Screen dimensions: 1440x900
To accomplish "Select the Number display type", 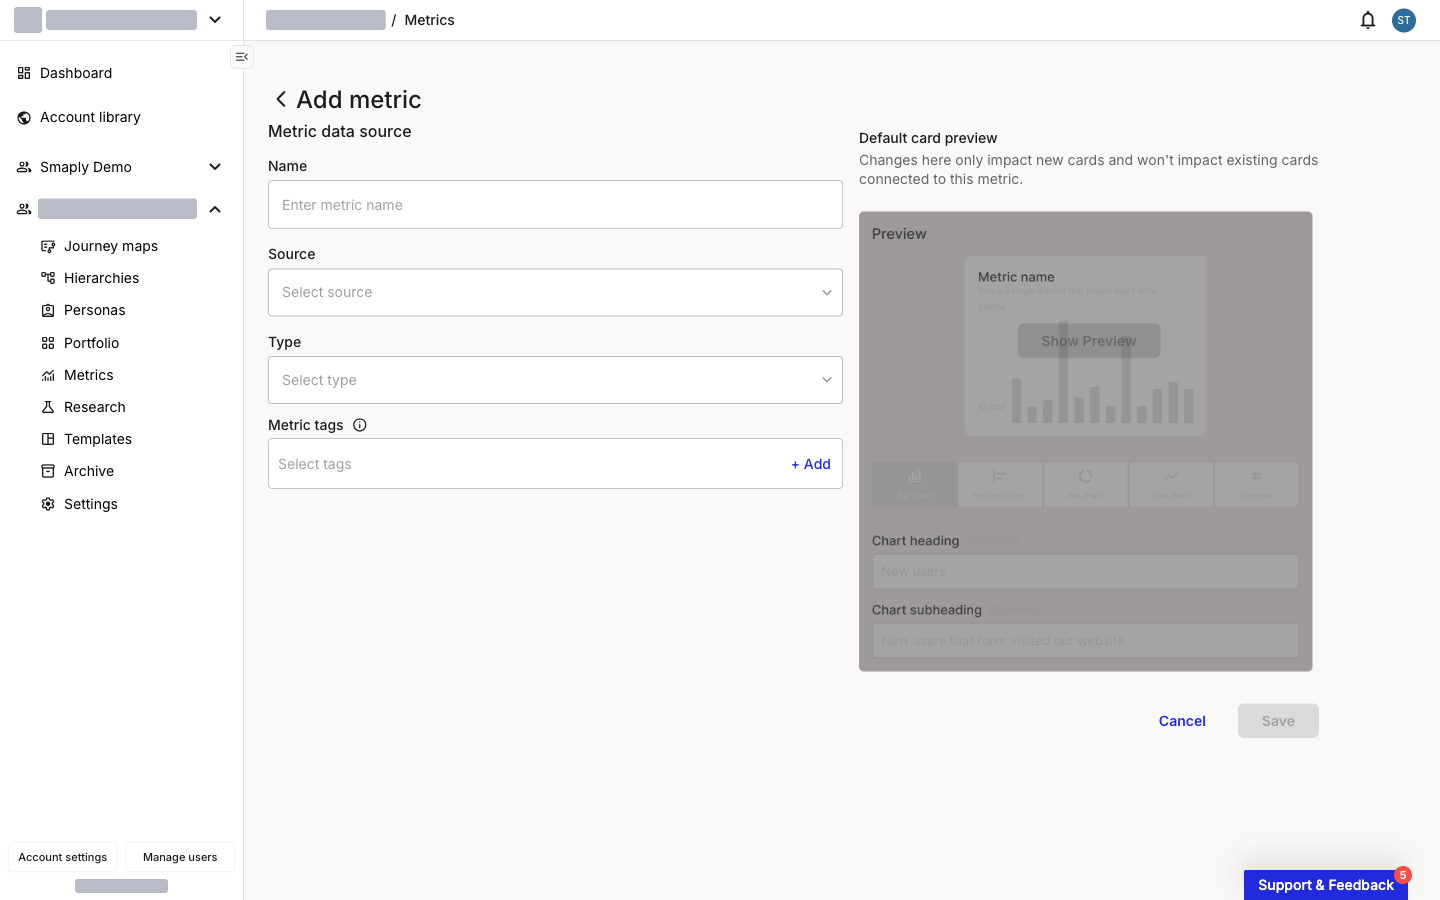I will click(x=1257, y=484).
